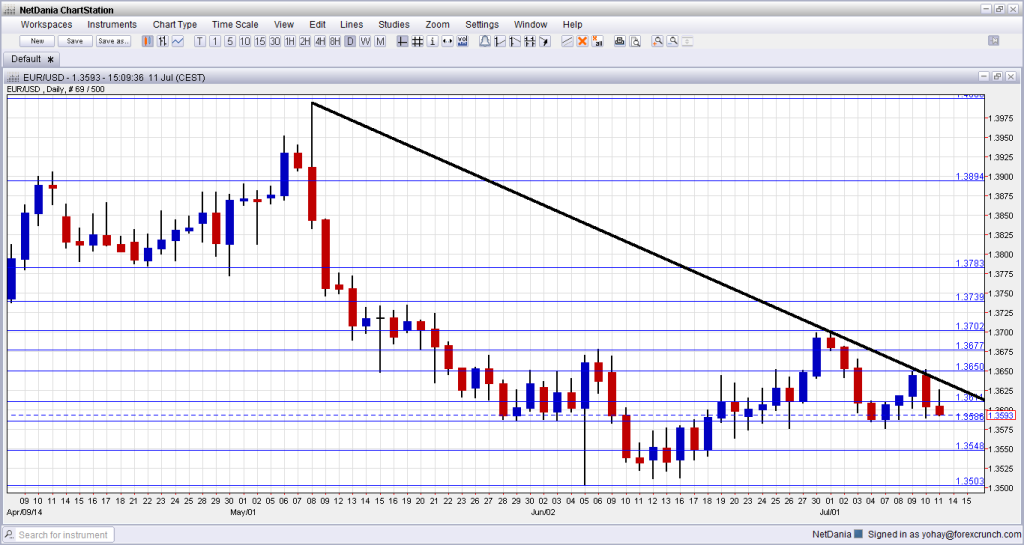Click the print chart icon
1024x545 pixels.
619,41
